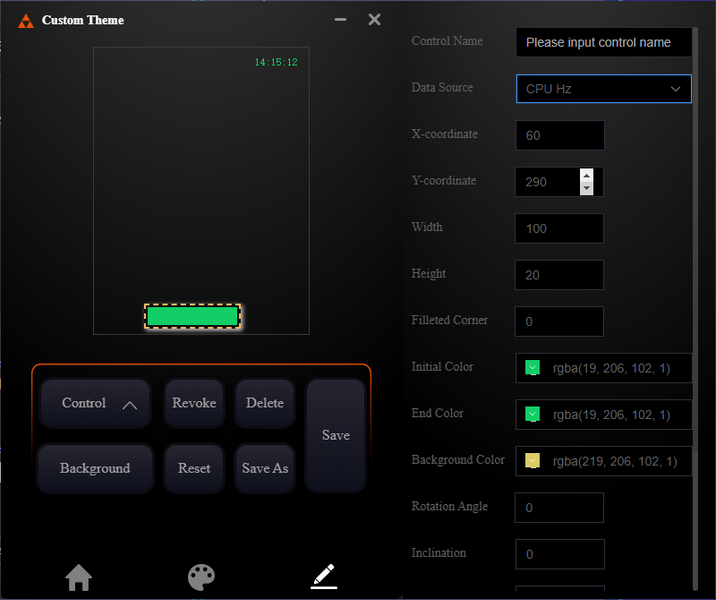Click the Background Color rgba text value

pos(615,462)
